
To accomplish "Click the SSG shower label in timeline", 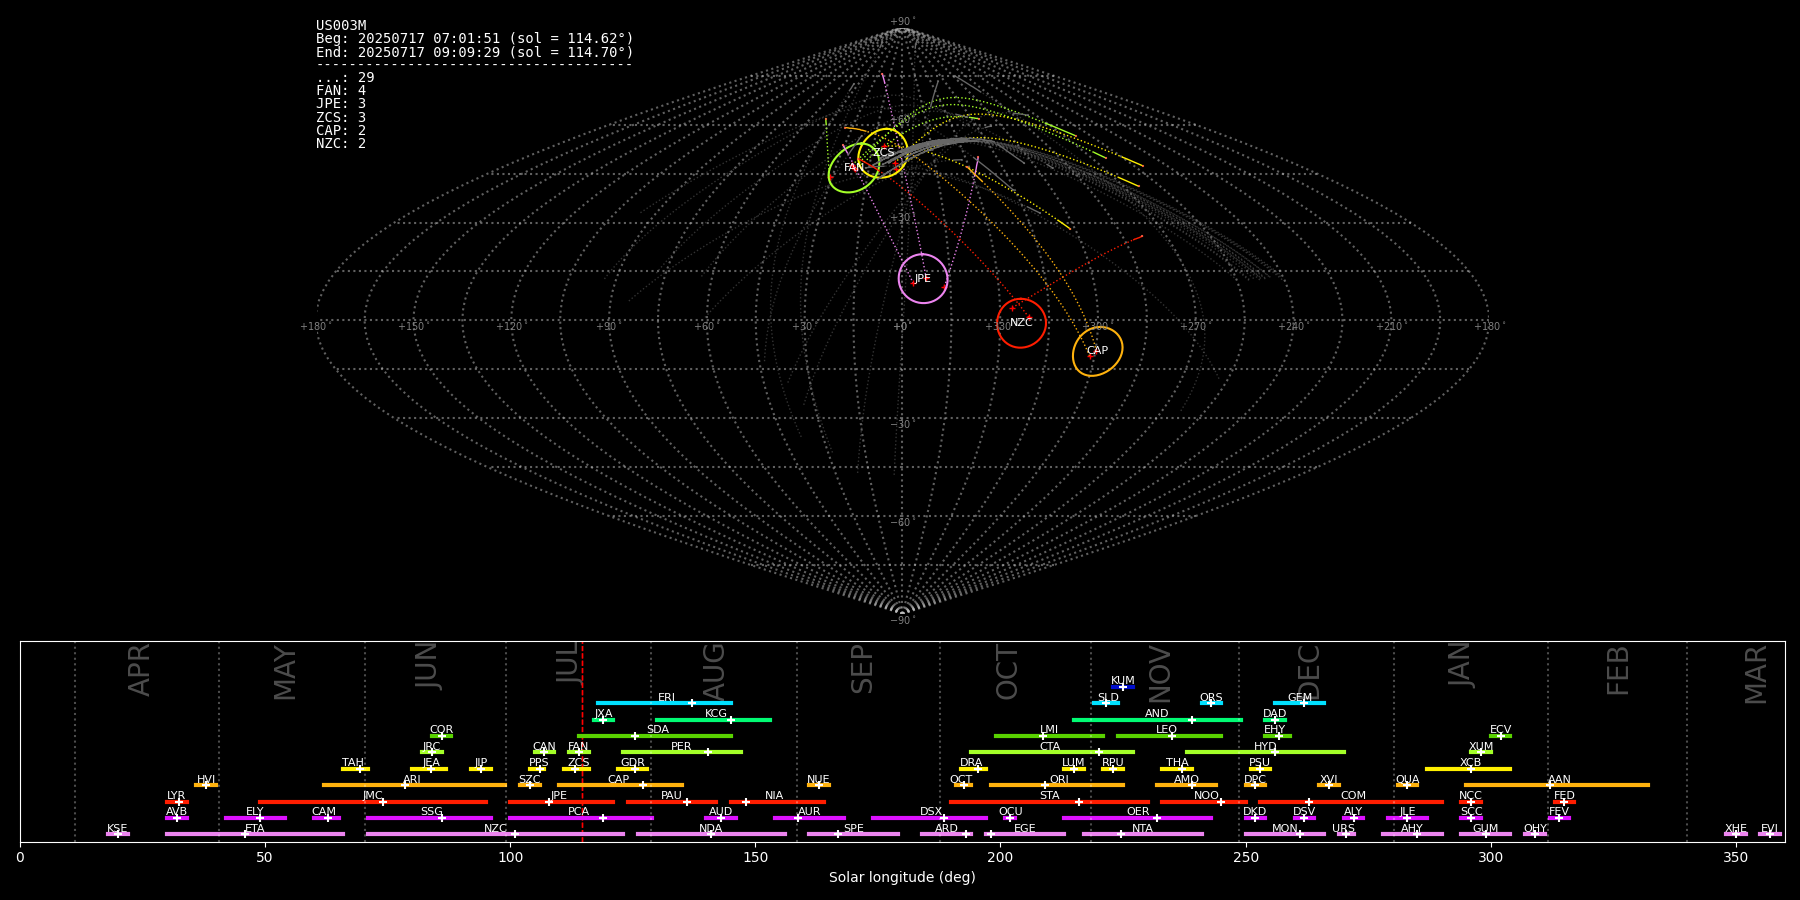I will pos(431,812).
